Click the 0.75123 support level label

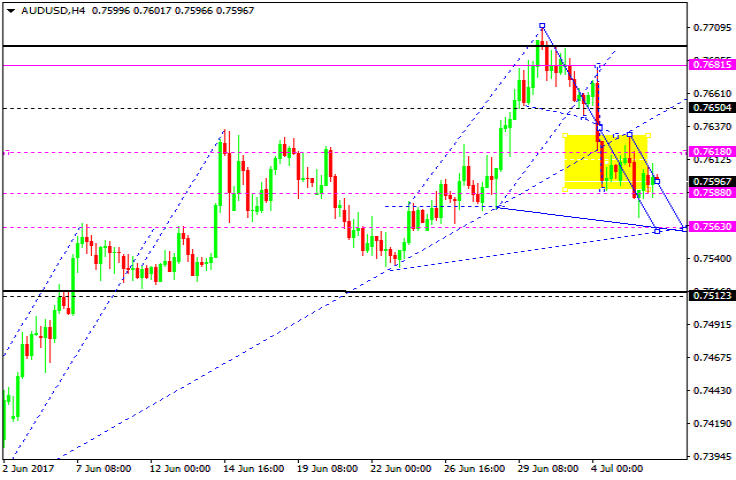(711, 295)
